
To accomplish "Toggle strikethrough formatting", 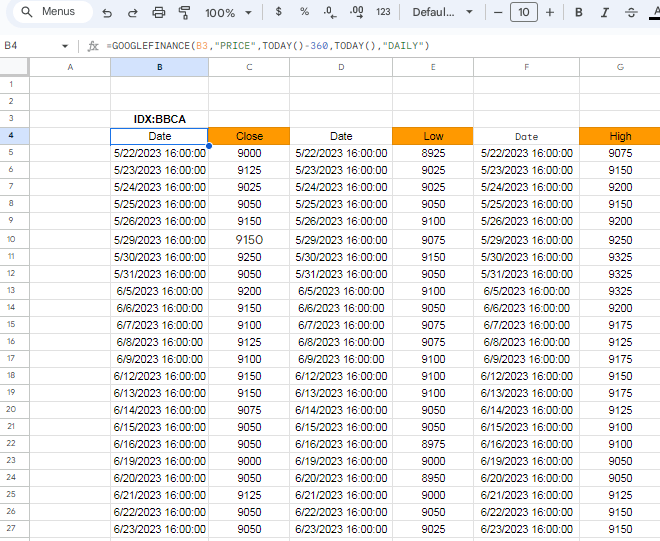I will [630, 13].
